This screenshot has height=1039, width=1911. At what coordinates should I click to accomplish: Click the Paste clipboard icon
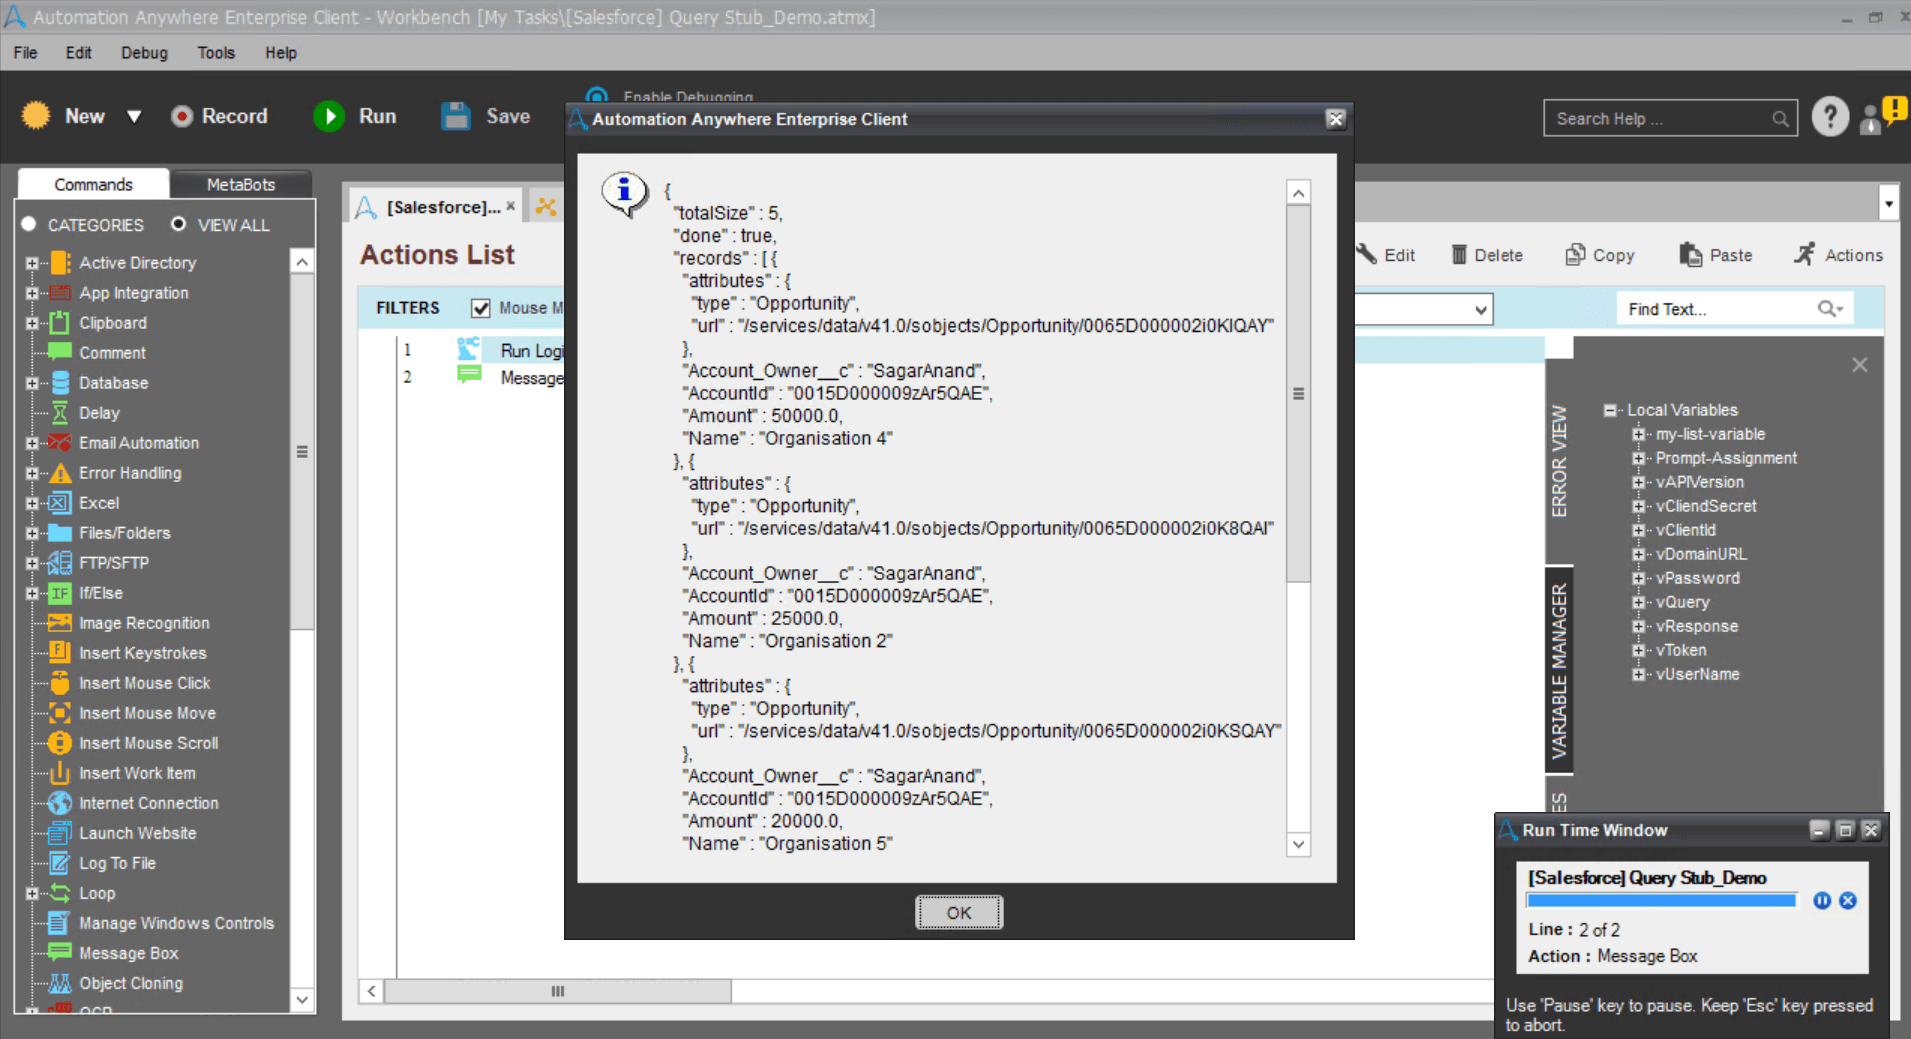tap(1690, 255)
